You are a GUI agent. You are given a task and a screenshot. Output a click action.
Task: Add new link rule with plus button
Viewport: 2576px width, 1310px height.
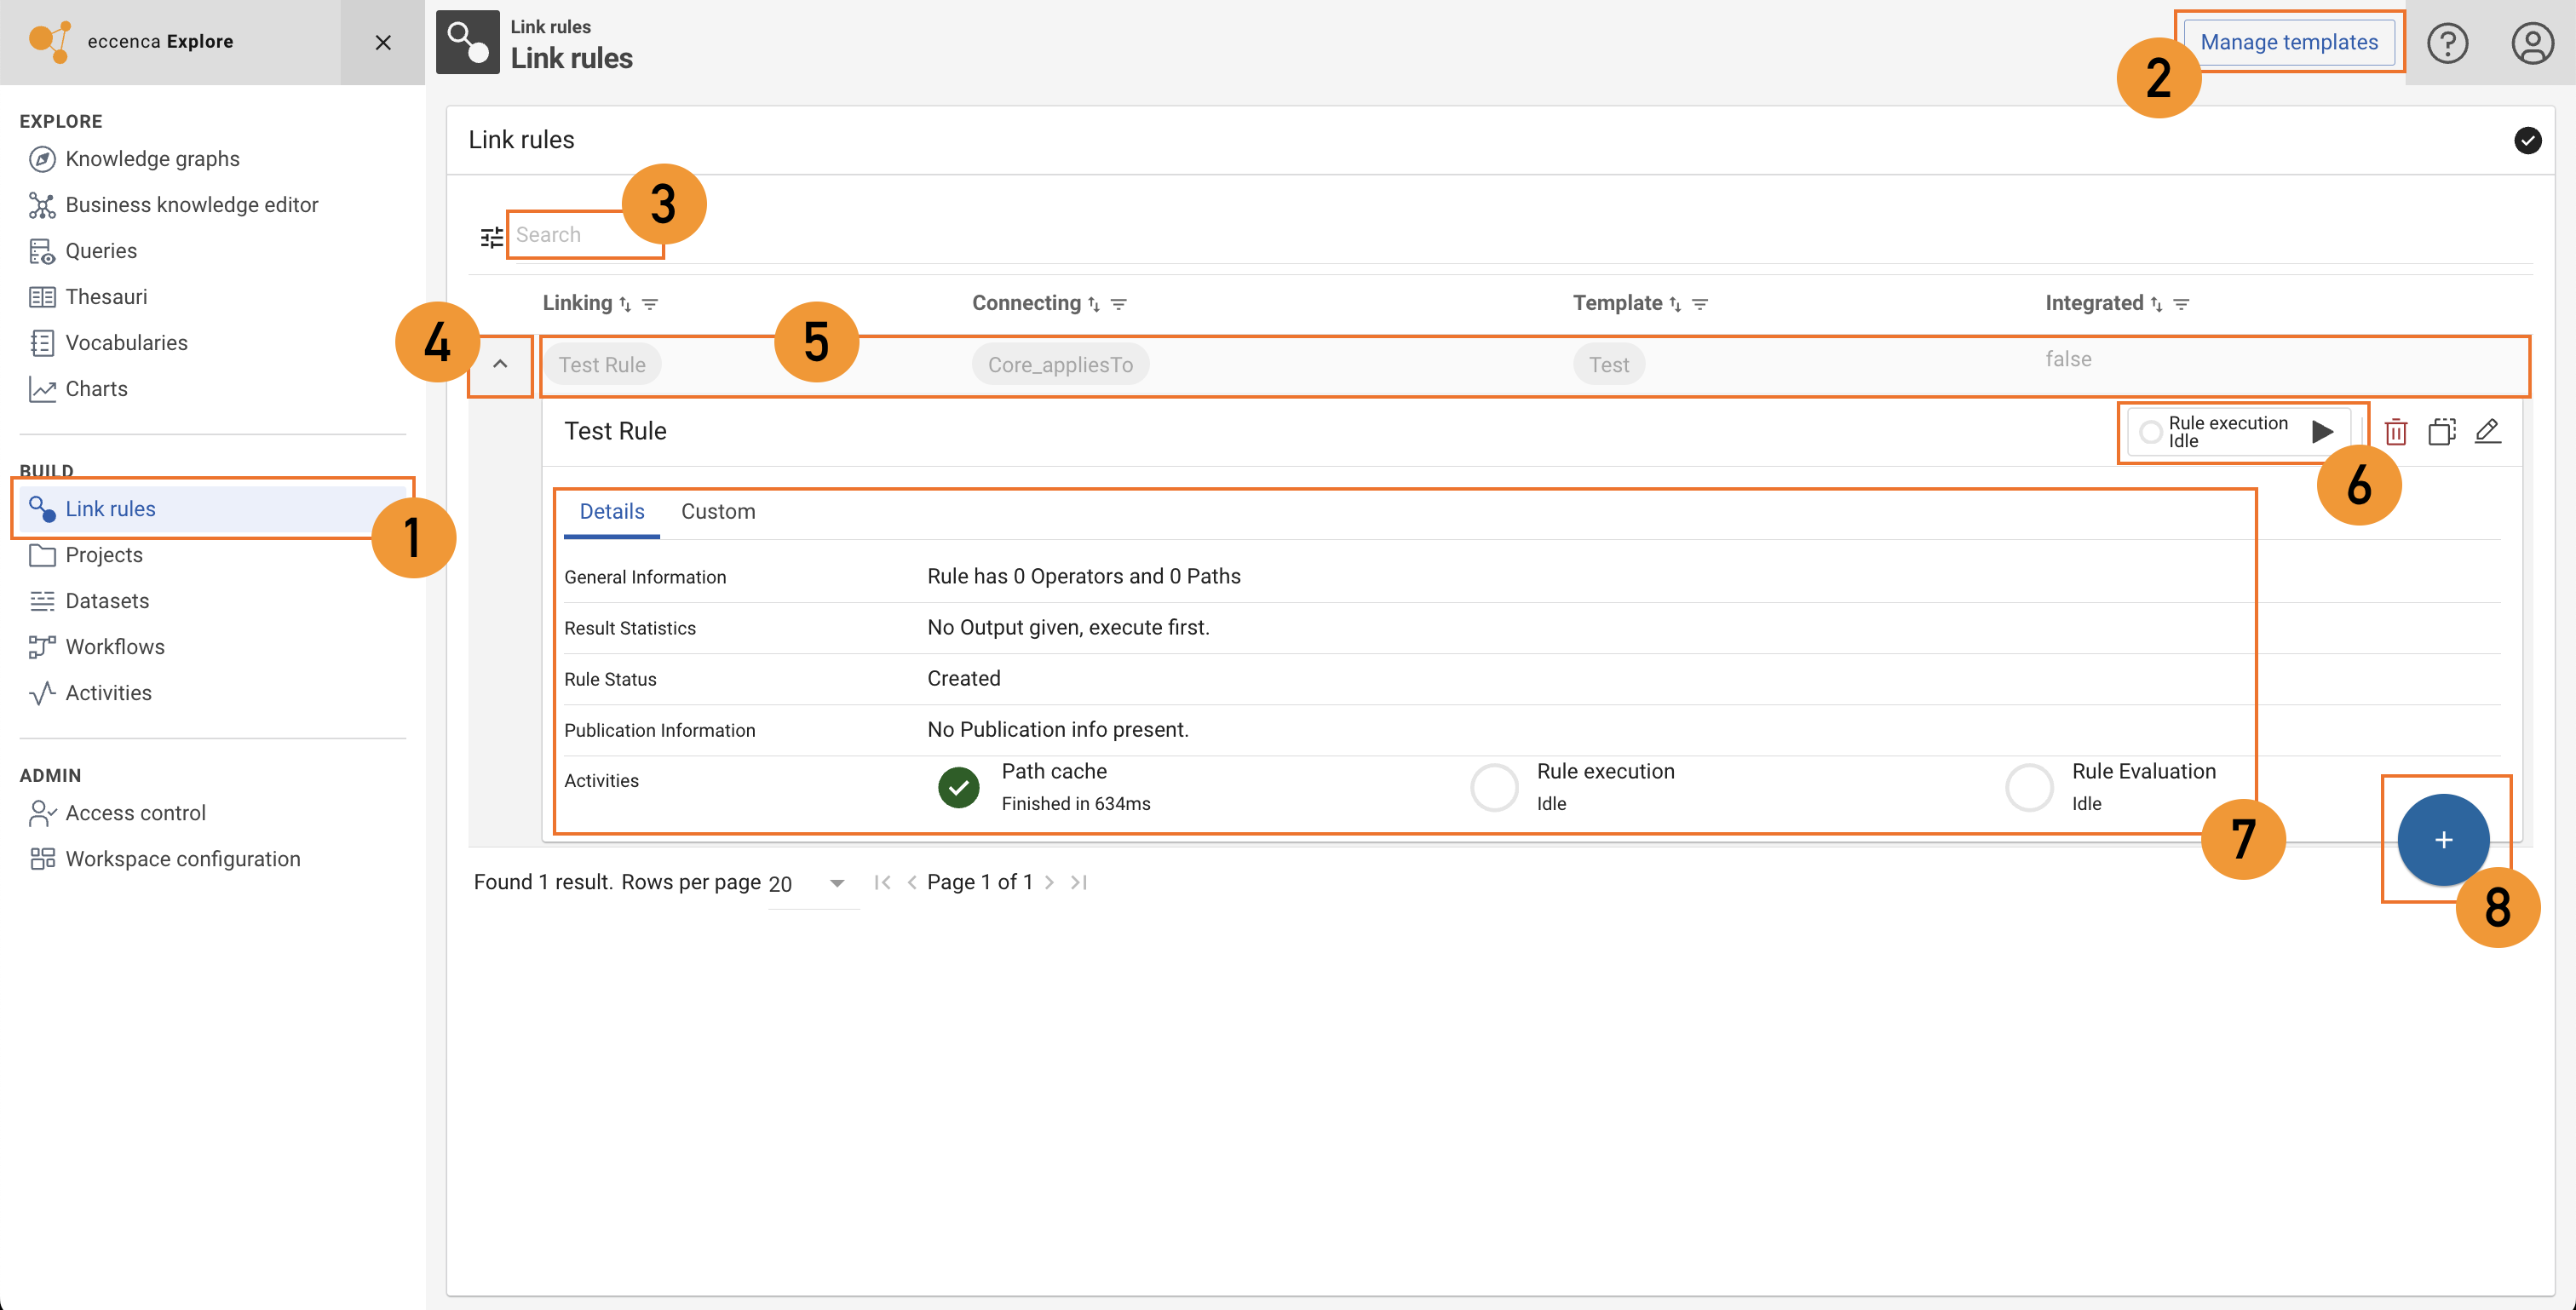click(x=2442, y=840)
